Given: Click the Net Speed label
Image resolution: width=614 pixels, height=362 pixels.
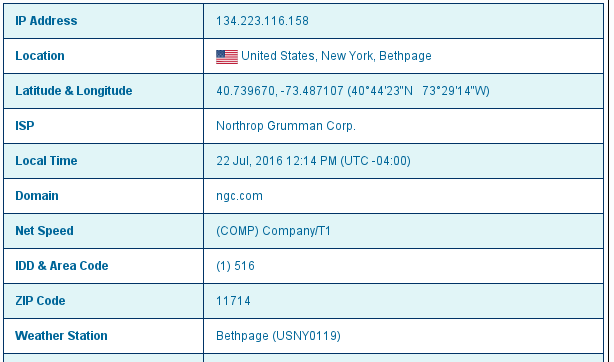Looking at the screenshot, I should 44,231.
